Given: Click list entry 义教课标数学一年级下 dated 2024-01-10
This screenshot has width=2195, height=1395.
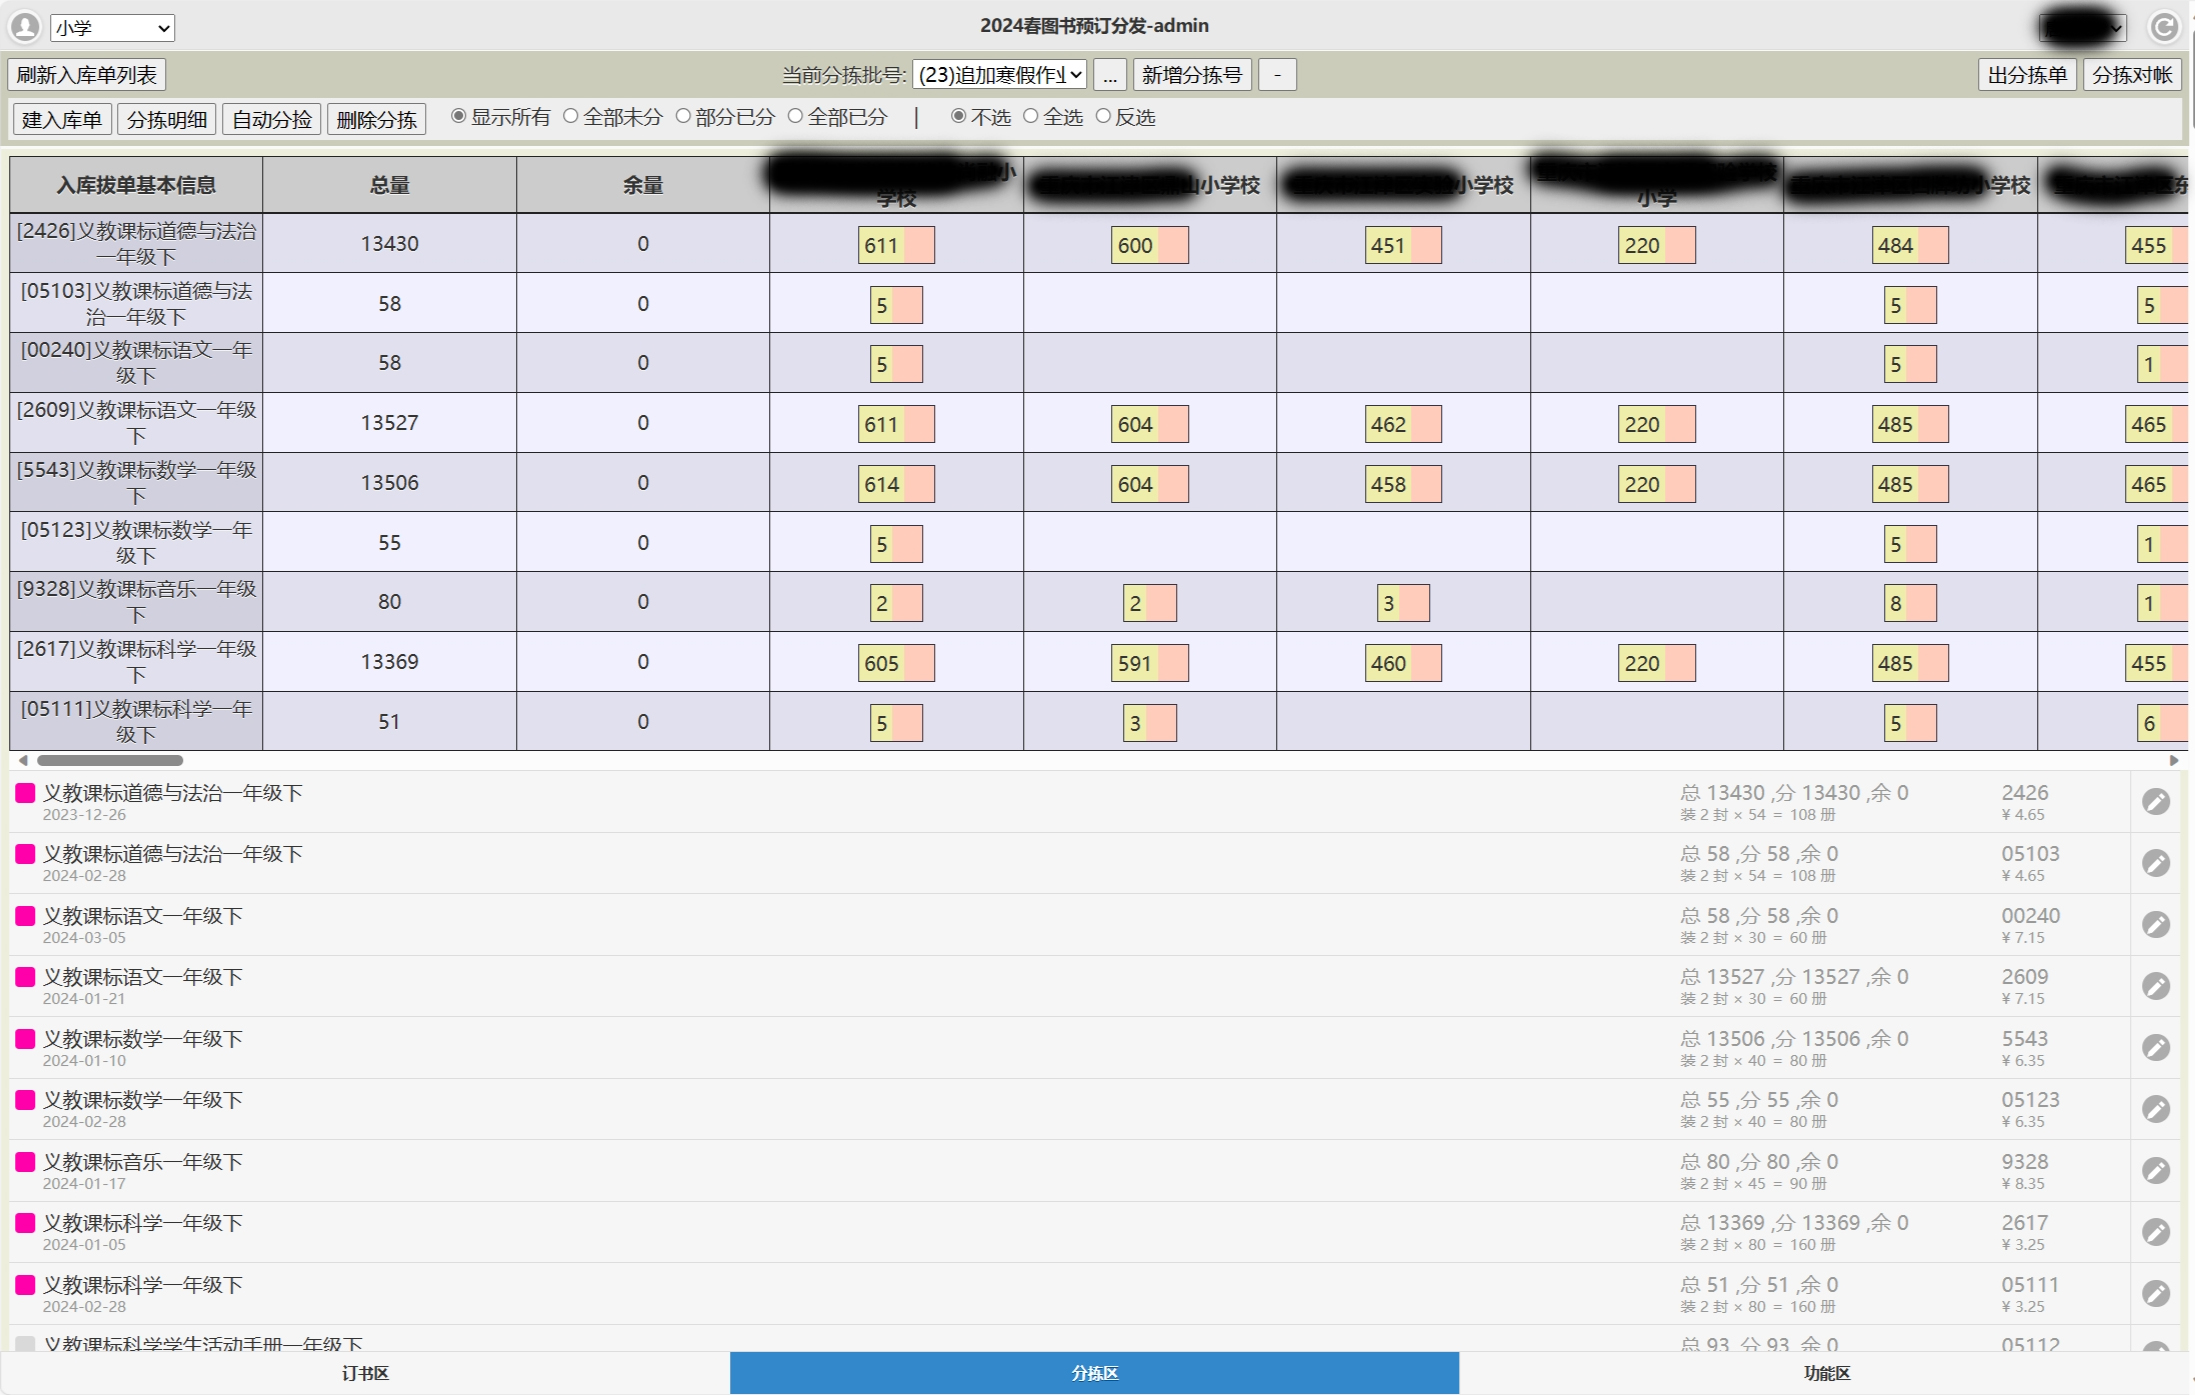Looking at the screenshot, I should tap(1070, 1048).
